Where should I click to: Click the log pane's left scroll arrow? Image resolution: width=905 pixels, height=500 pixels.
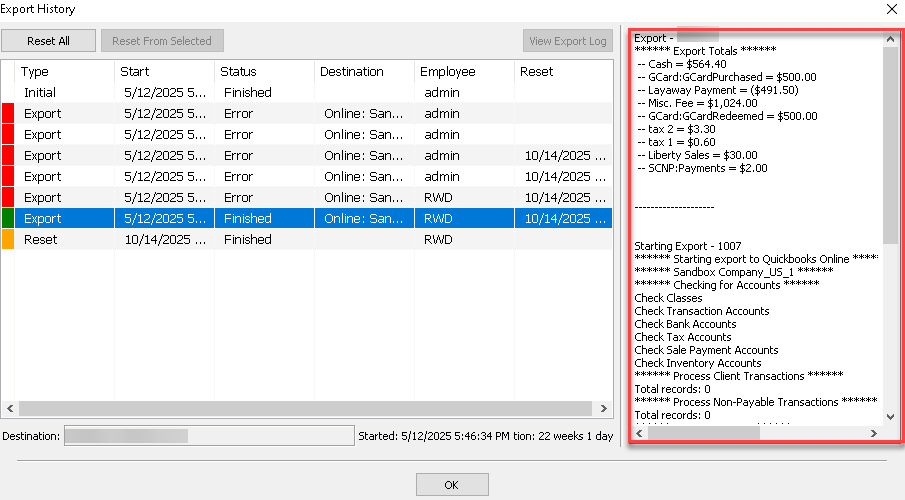click(x=640, y=433)
